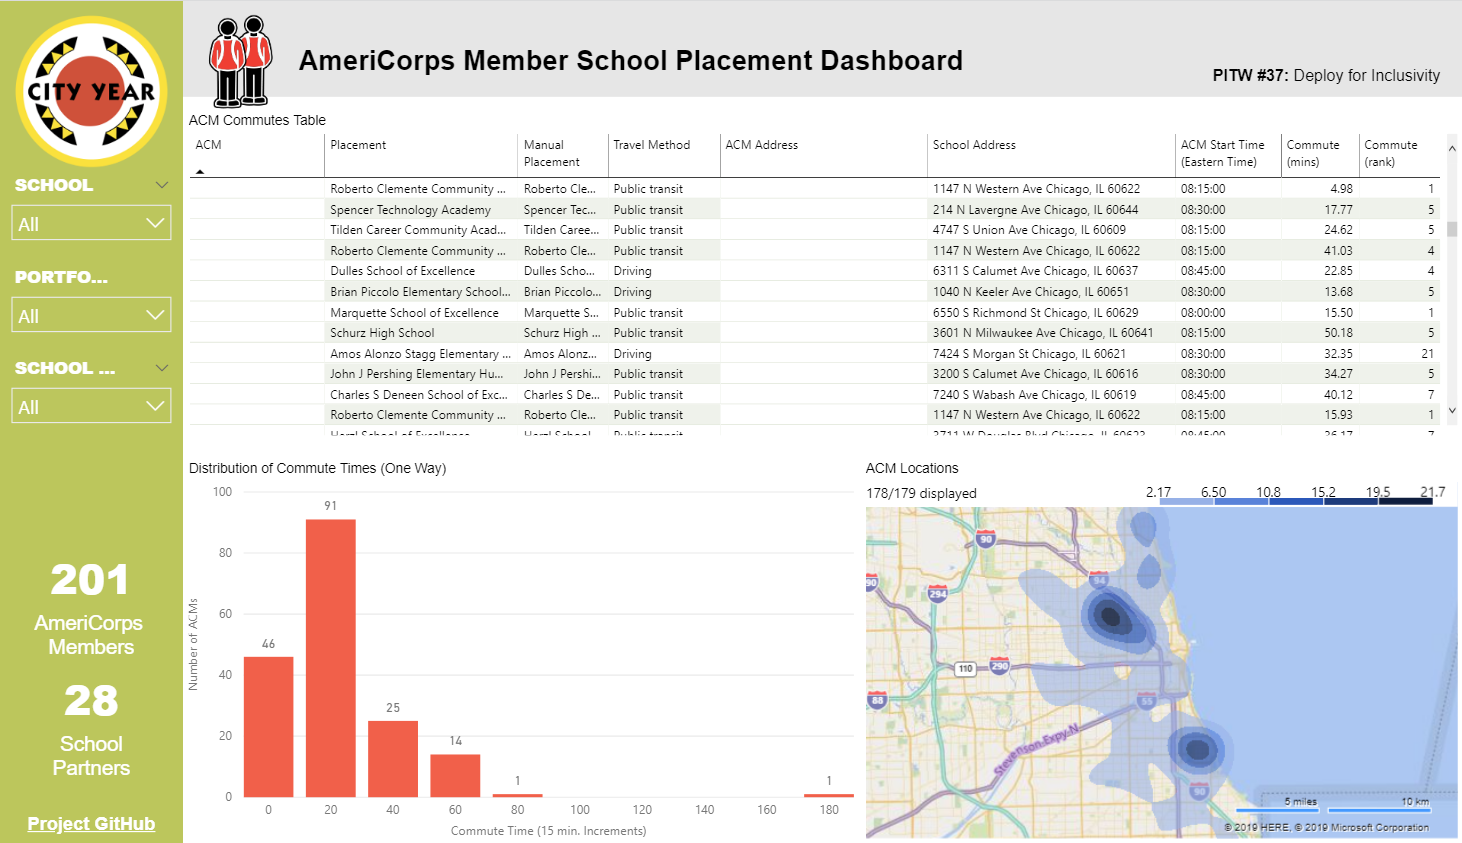Screen dimensions: 1462x843
Task: Select the histogram bar labeled 91
Action: click(331, 658)
